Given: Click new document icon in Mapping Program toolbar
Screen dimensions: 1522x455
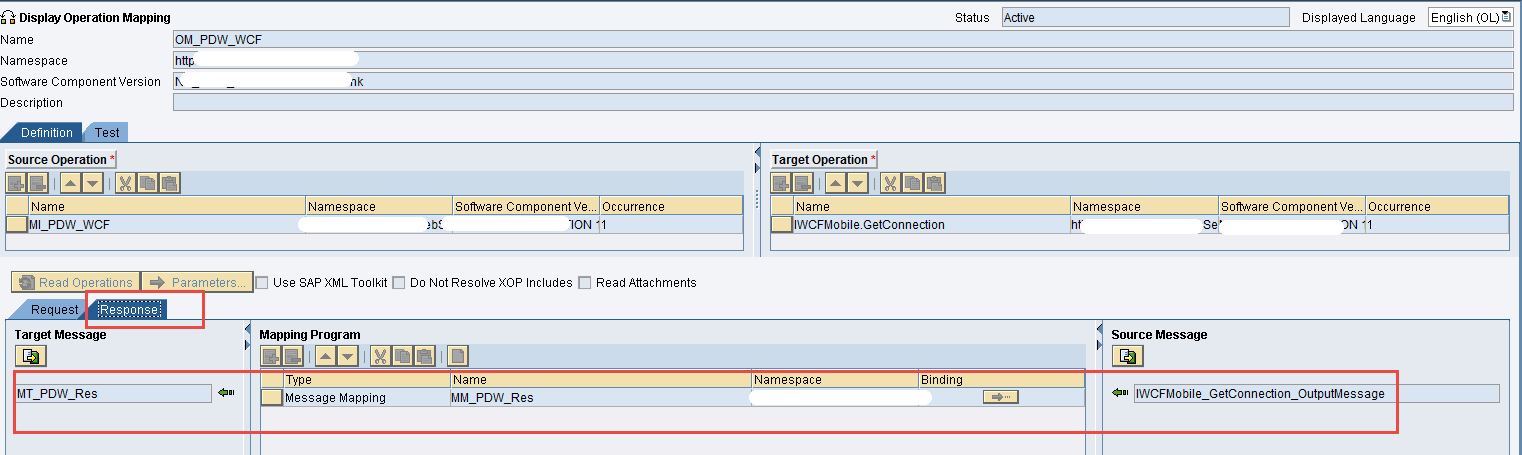Looking at the screenshot, I should pyautogui.click(x=457, y=356).
